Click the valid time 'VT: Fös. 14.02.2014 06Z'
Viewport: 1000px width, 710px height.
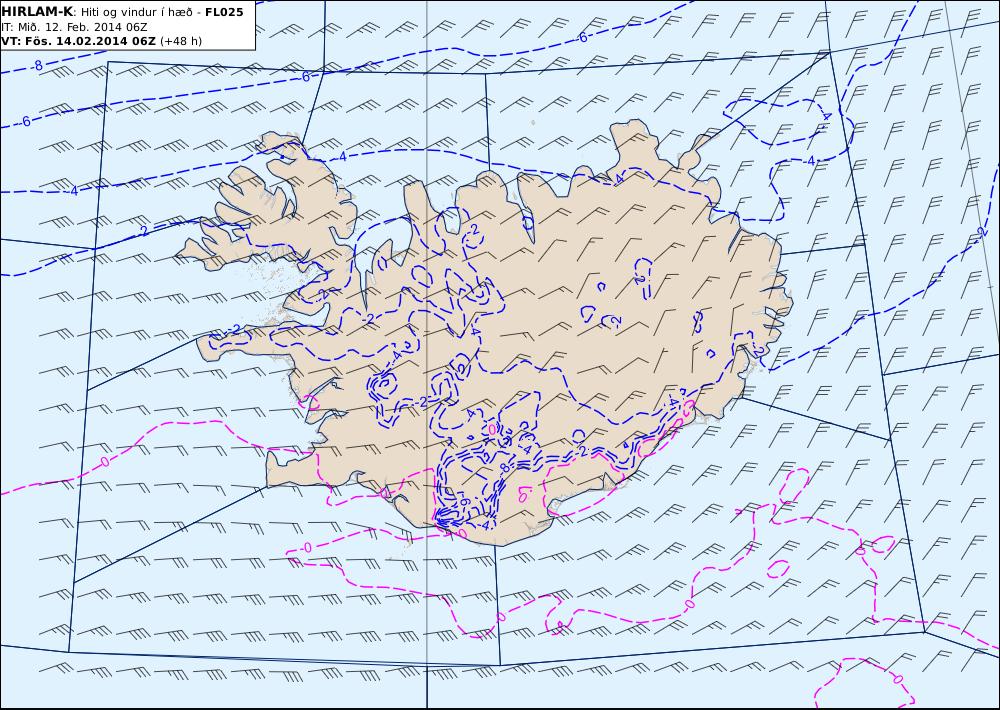pos(78,41)
